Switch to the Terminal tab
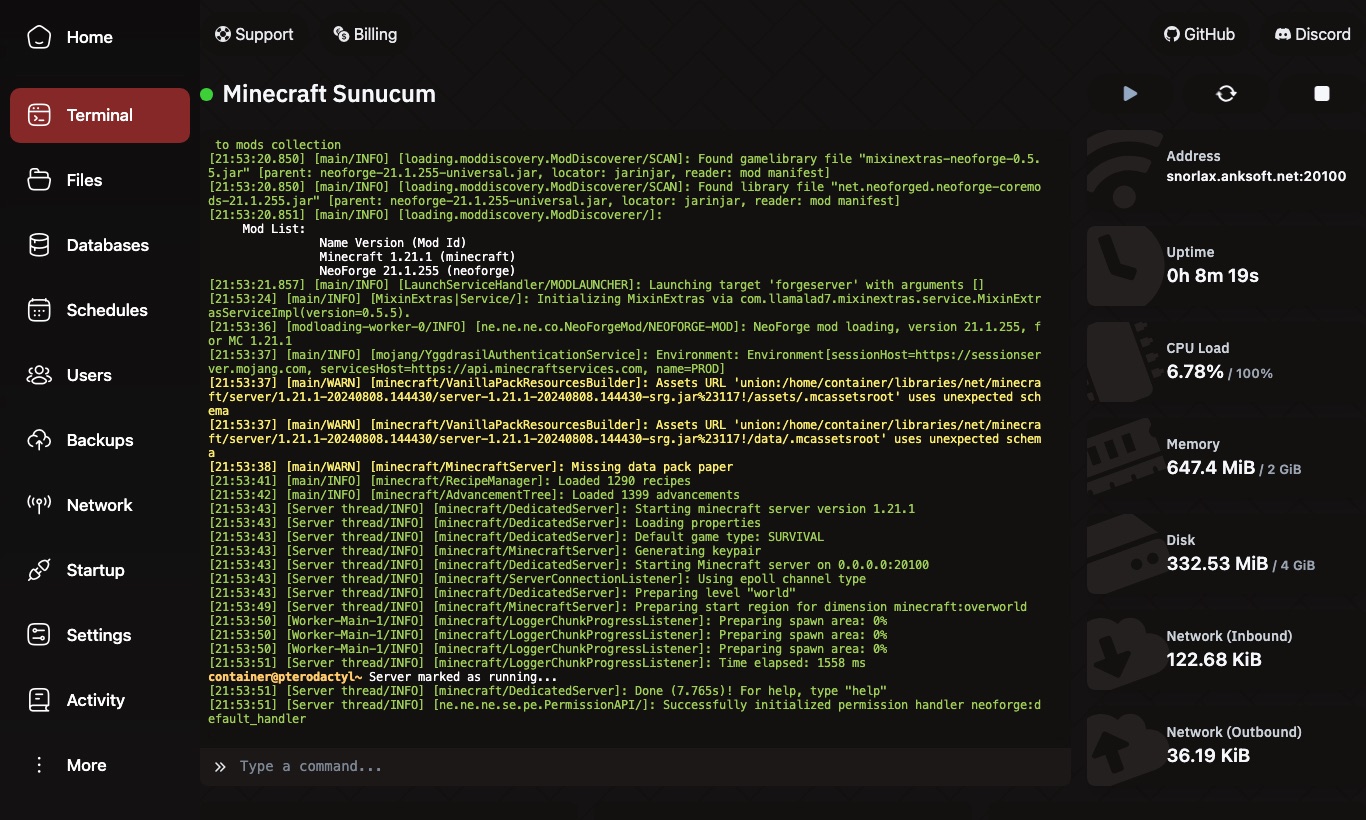1366x820 pixels. (100, 115)
